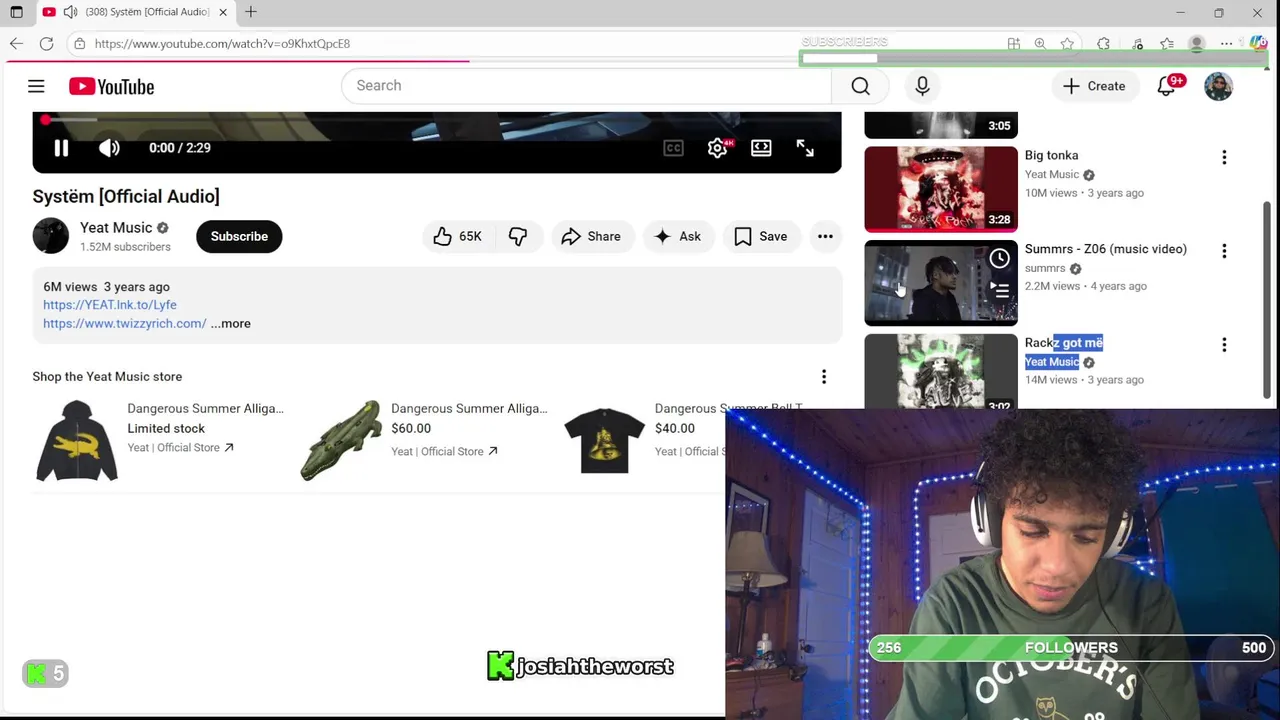Share the Systëm video
Viewport: 1280px width, 720px height.
pos(591,236)
